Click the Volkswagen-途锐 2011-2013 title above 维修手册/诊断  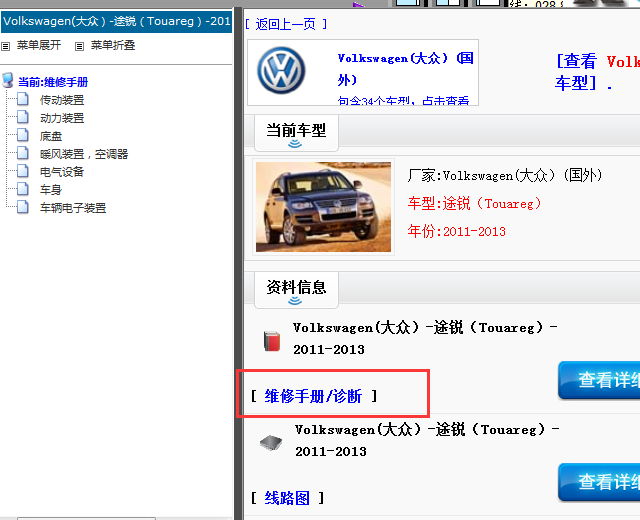425,338
